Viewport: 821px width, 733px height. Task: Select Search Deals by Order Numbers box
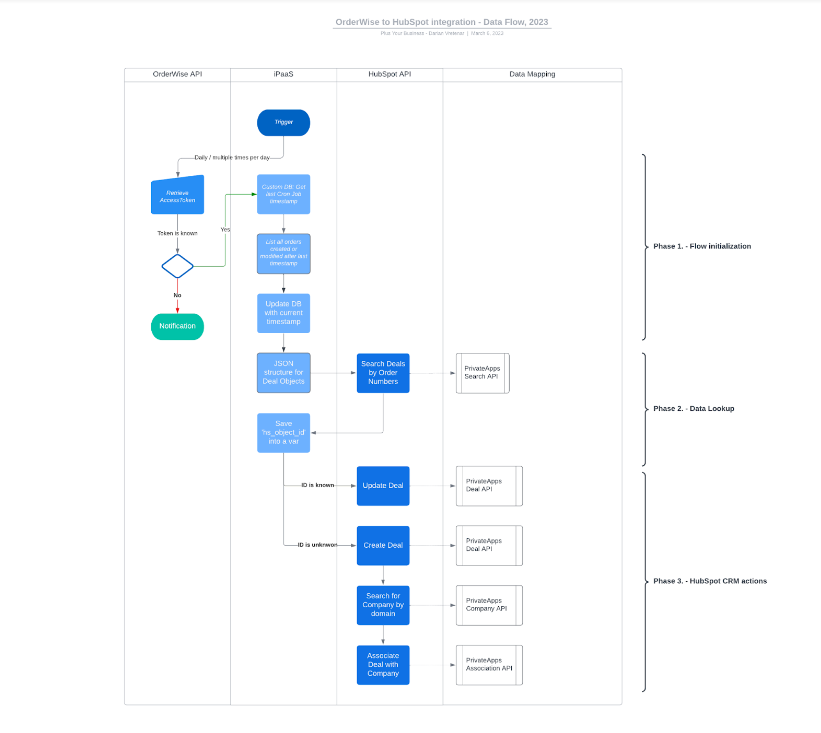tap(383, 373)
